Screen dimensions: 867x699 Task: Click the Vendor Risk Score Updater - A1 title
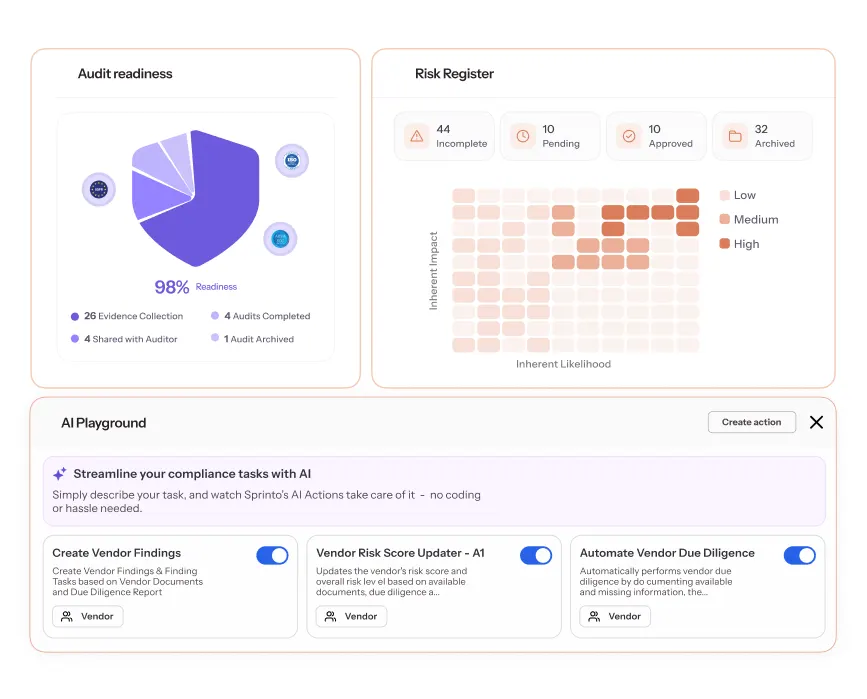coord(400,553)
